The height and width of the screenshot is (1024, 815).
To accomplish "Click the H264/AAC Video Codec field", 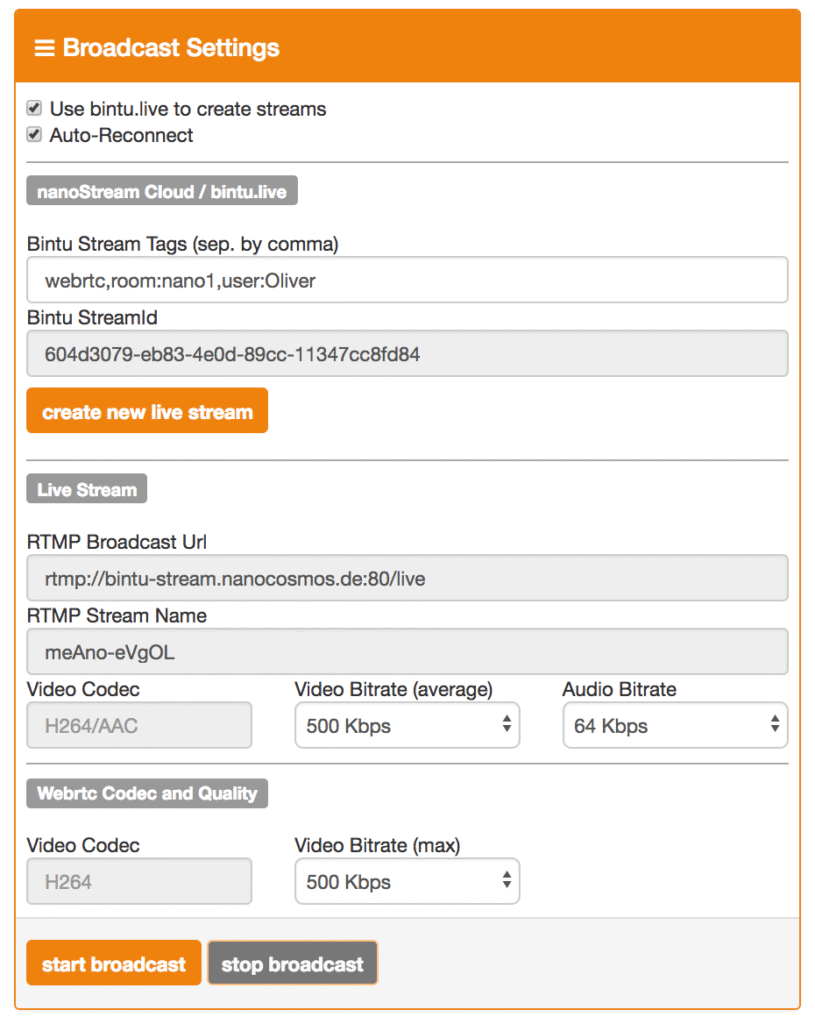I will click(x=139, y=726).
